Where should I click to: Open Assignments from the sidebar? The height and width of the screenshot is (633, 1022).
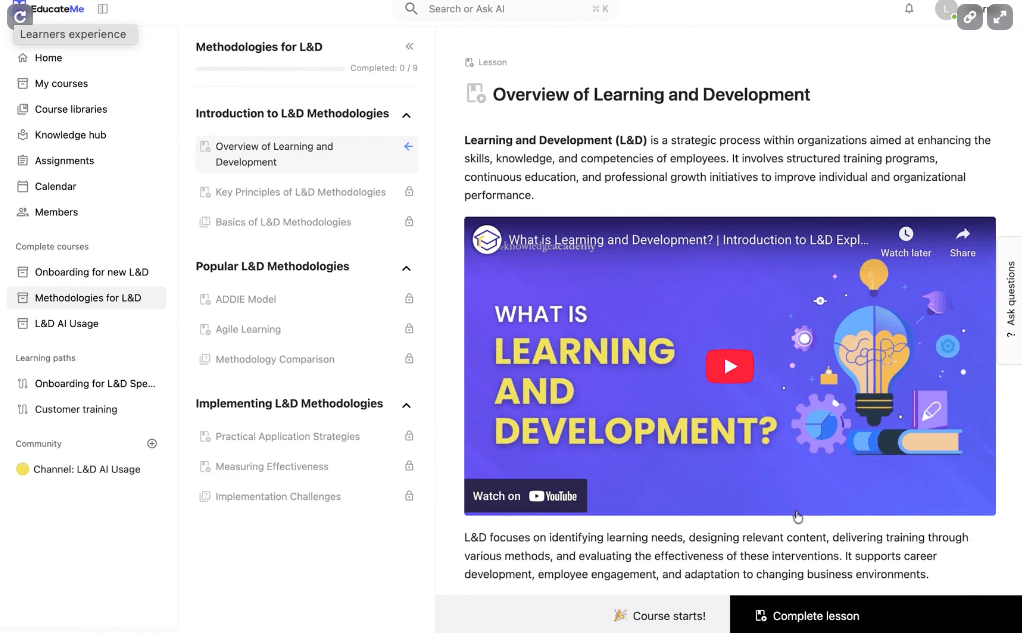click(64, 161)
